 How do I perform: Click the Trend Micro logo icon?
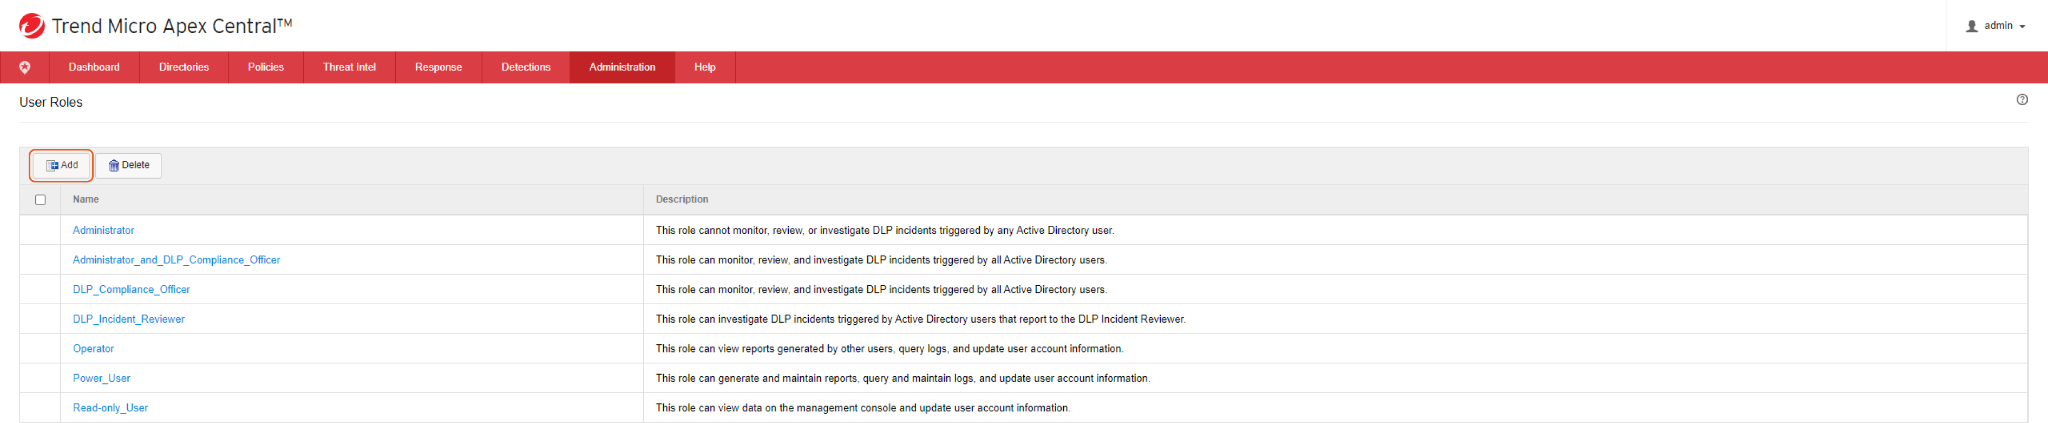click(x=32, y=26)
